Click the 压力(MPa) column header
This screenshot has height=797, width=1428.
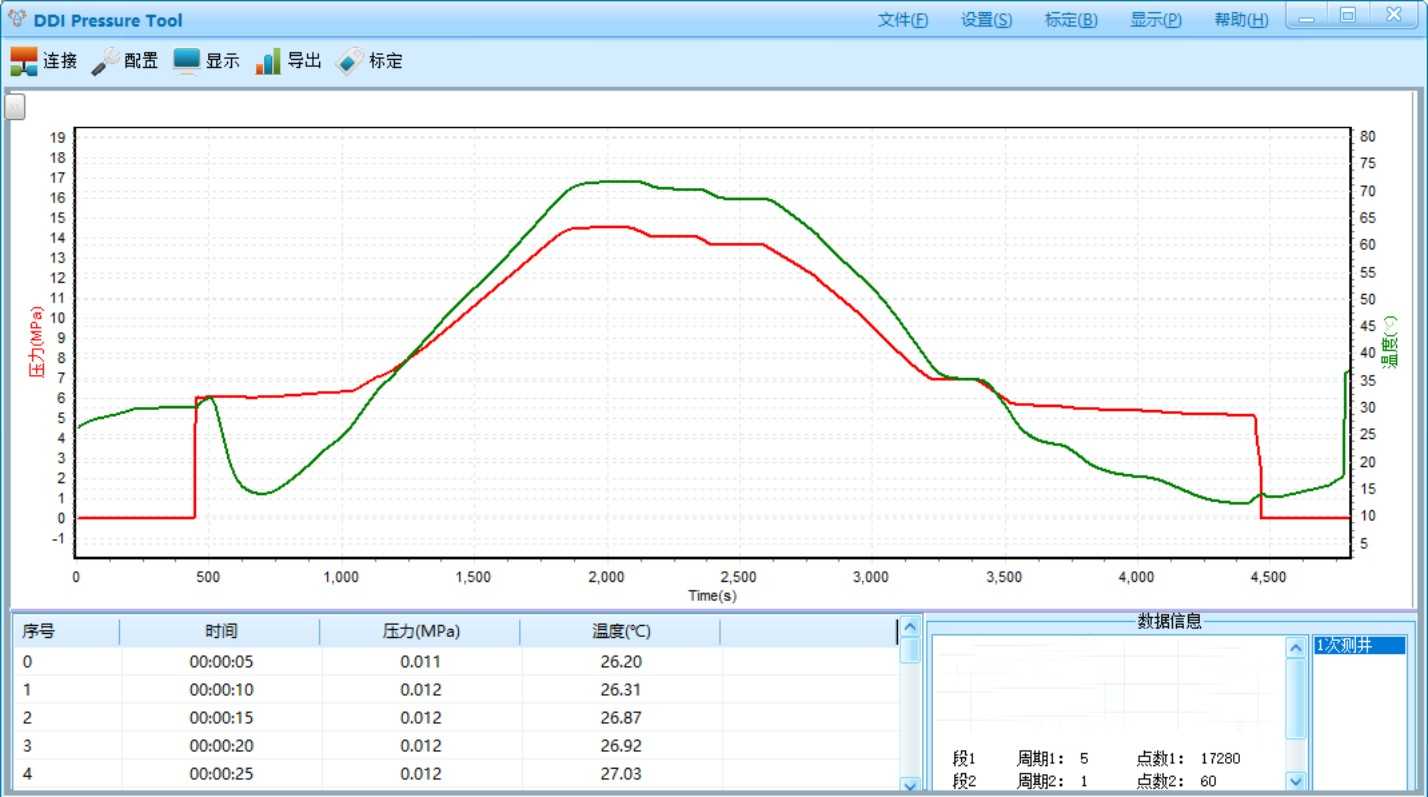(x=421, y=632)
